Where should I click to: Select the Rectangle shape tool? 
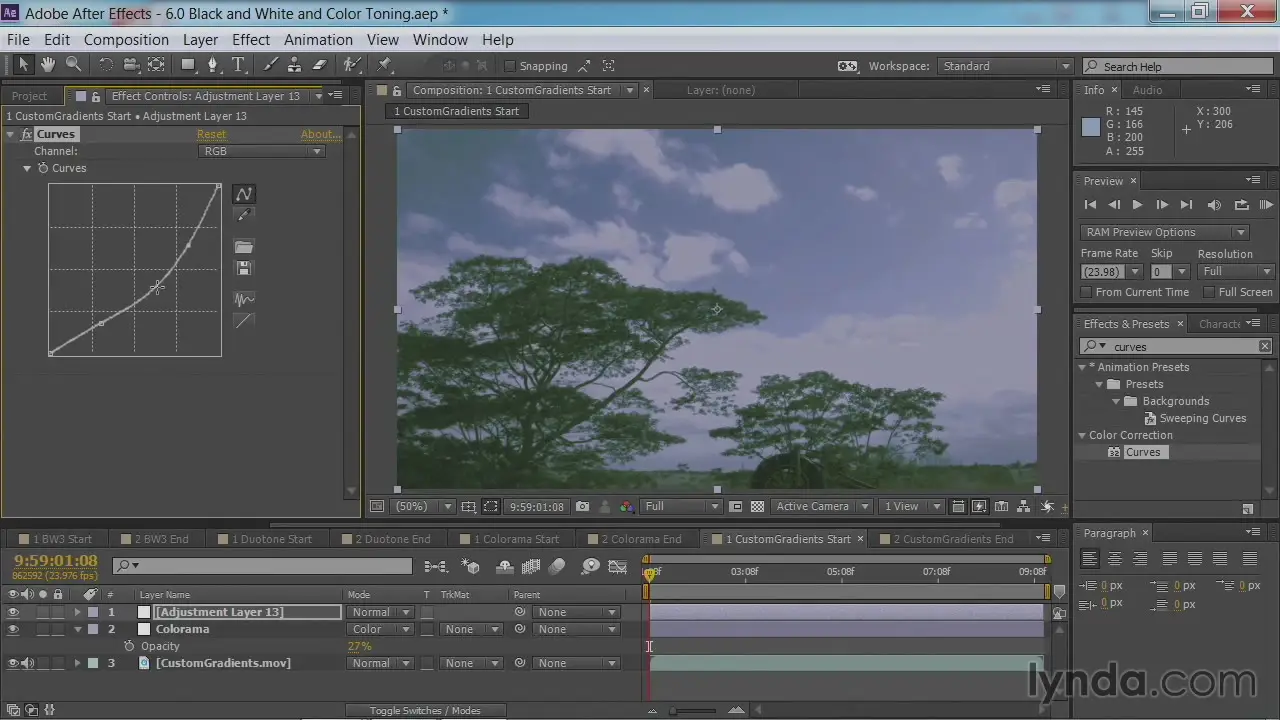(x=188, y=65)
